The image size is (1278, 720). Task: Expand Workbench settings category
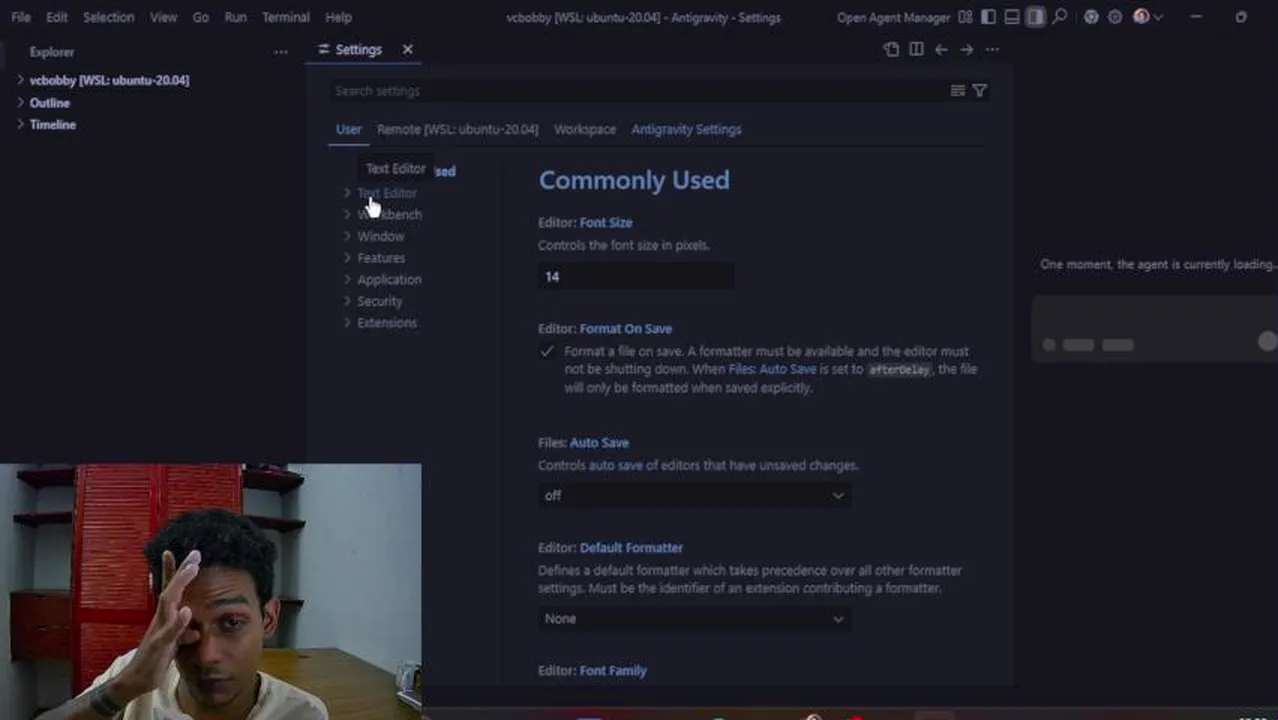[x=389, y=215]
